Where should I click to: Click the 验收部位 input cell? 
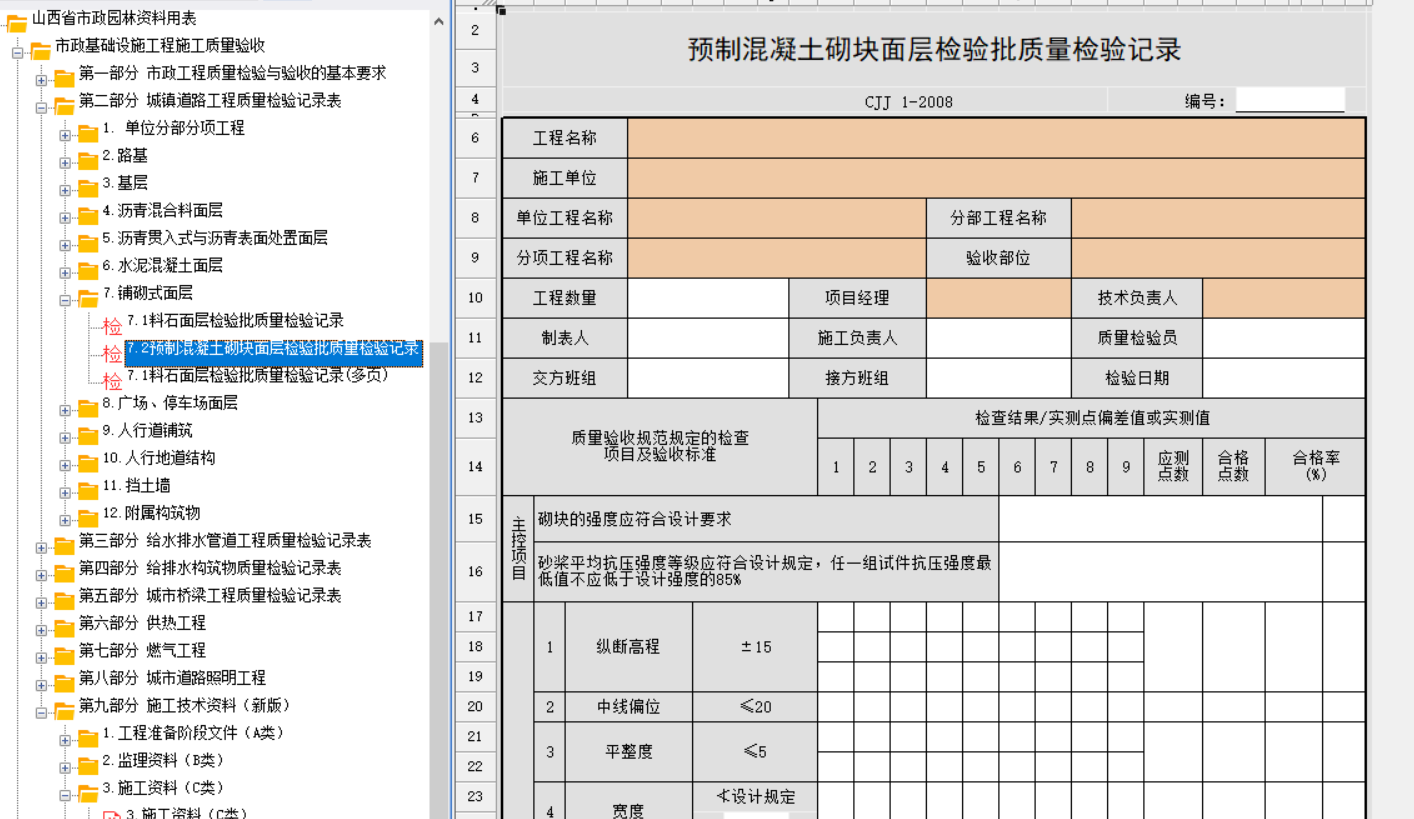click(1218, 258)
